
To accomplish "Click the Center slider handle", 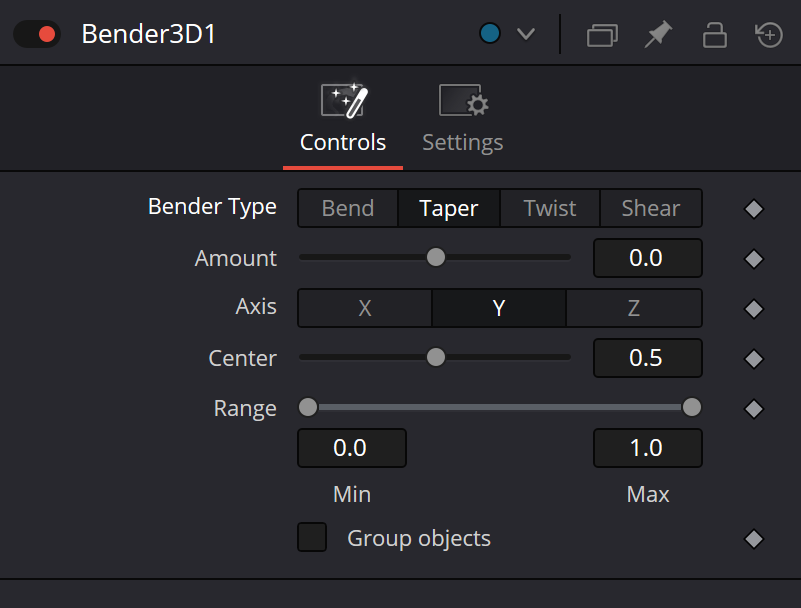I will [436, 357].
